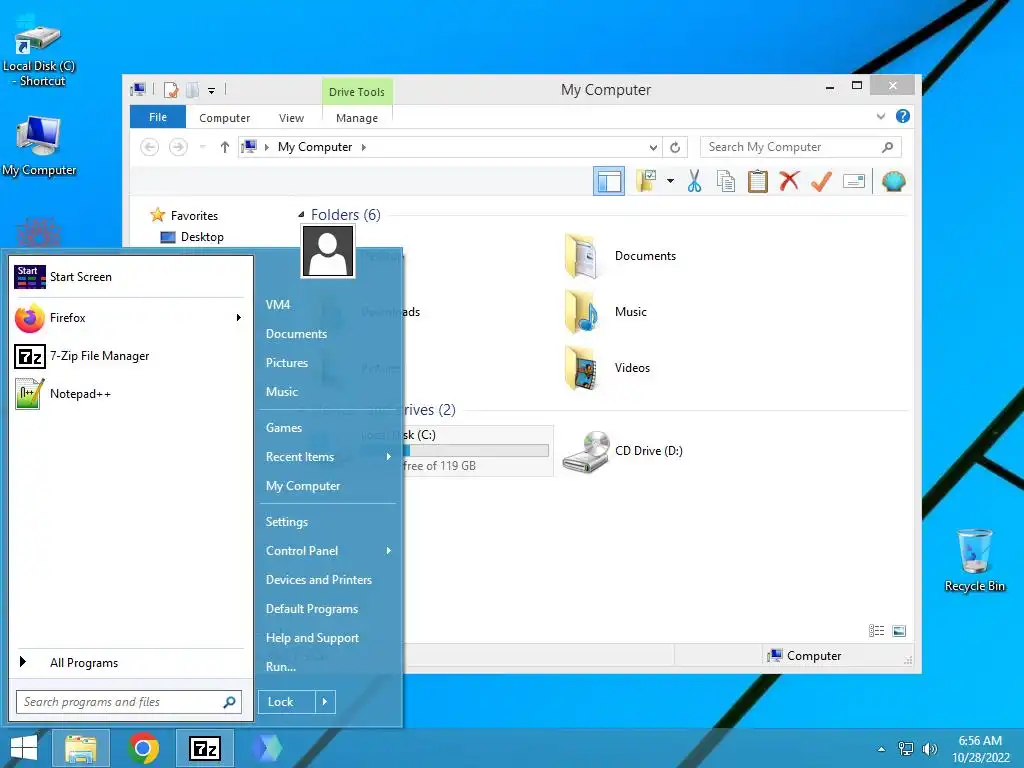This screenshot has height=768, width=1024.
Task: Switch to large icons view in status bar
Action: [899, 631]
